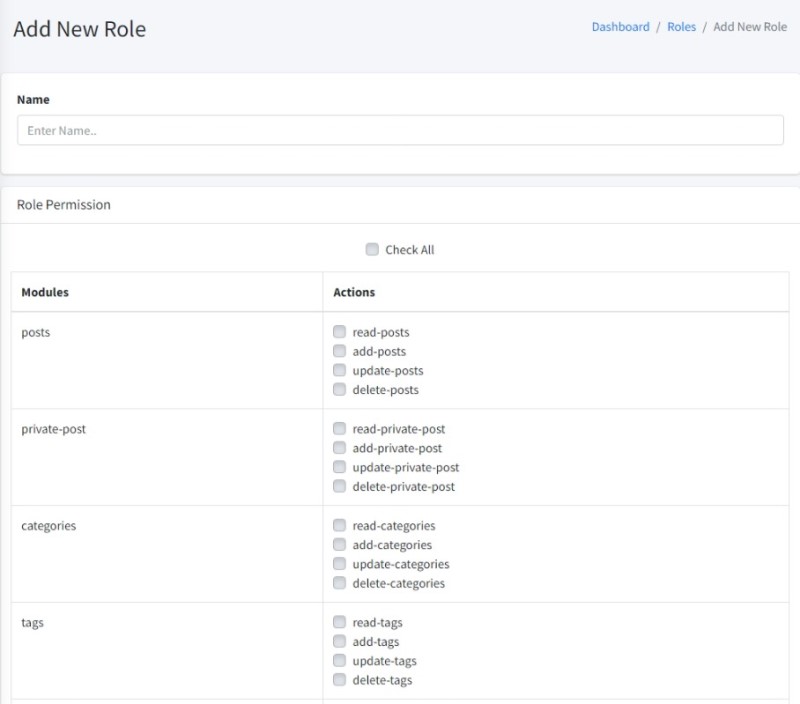Enable the add-posts permission
Screen dimensions: 800x704
tap(340, 351)
